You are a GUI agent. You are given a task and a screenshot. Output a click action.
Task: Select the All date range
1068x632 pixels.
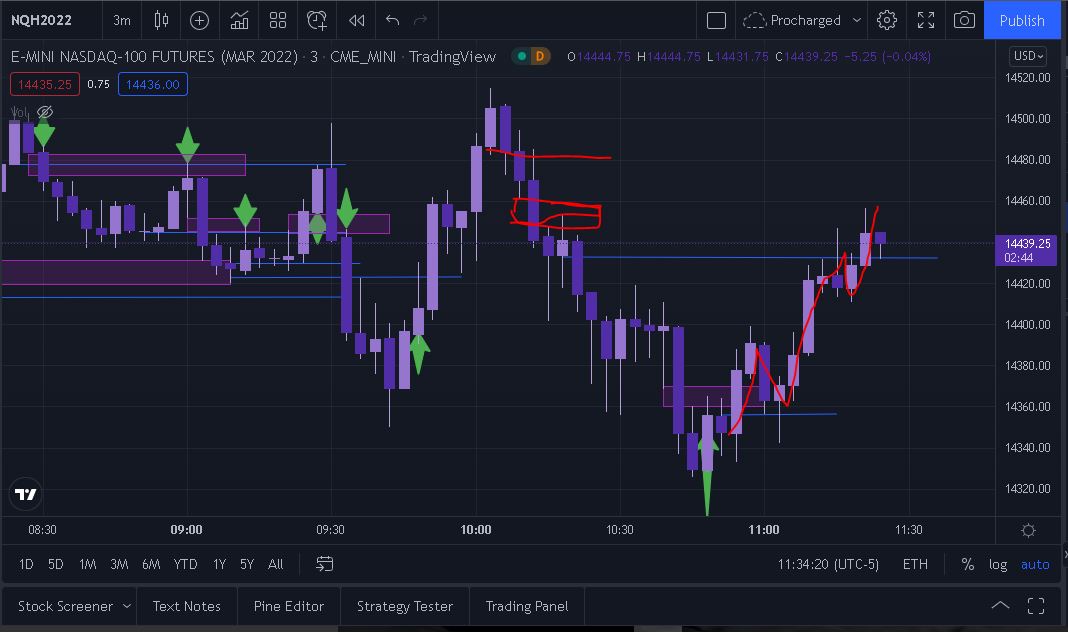(x=275, y=564)
